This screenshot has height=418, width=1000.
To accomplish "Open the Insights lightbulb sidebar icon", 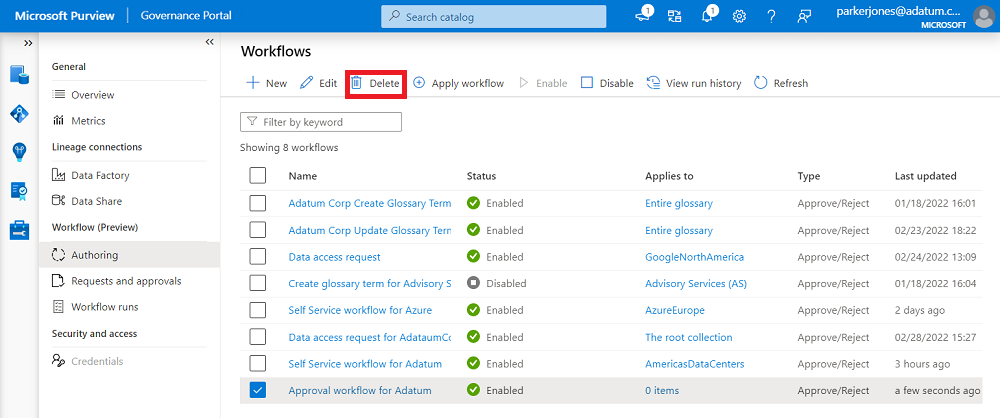I will (x=19, y=151).
